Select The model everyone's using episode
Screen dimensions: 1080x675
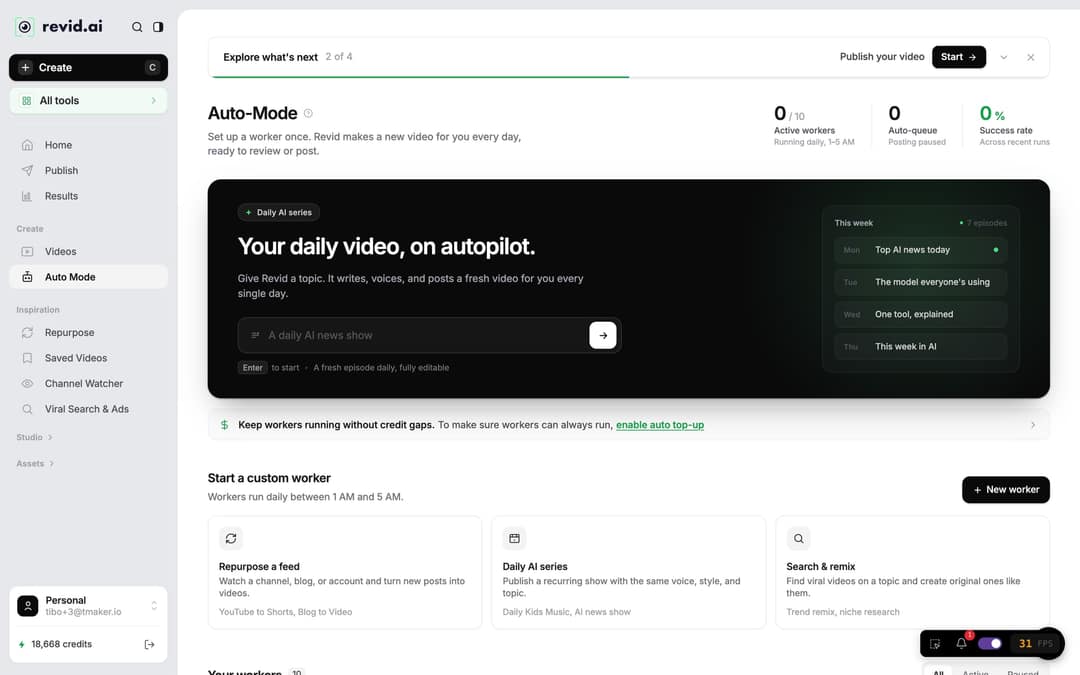(920, 282)
